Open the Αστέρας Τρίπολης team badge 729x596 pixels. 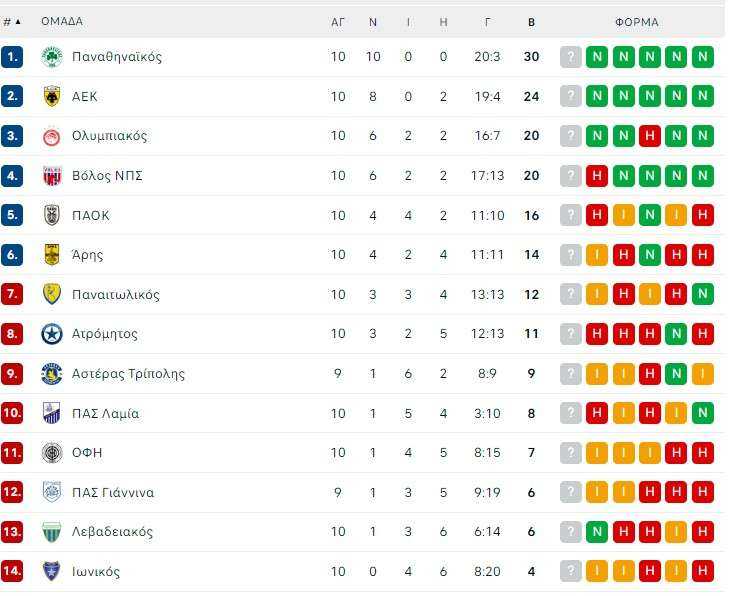coord(52,374)
